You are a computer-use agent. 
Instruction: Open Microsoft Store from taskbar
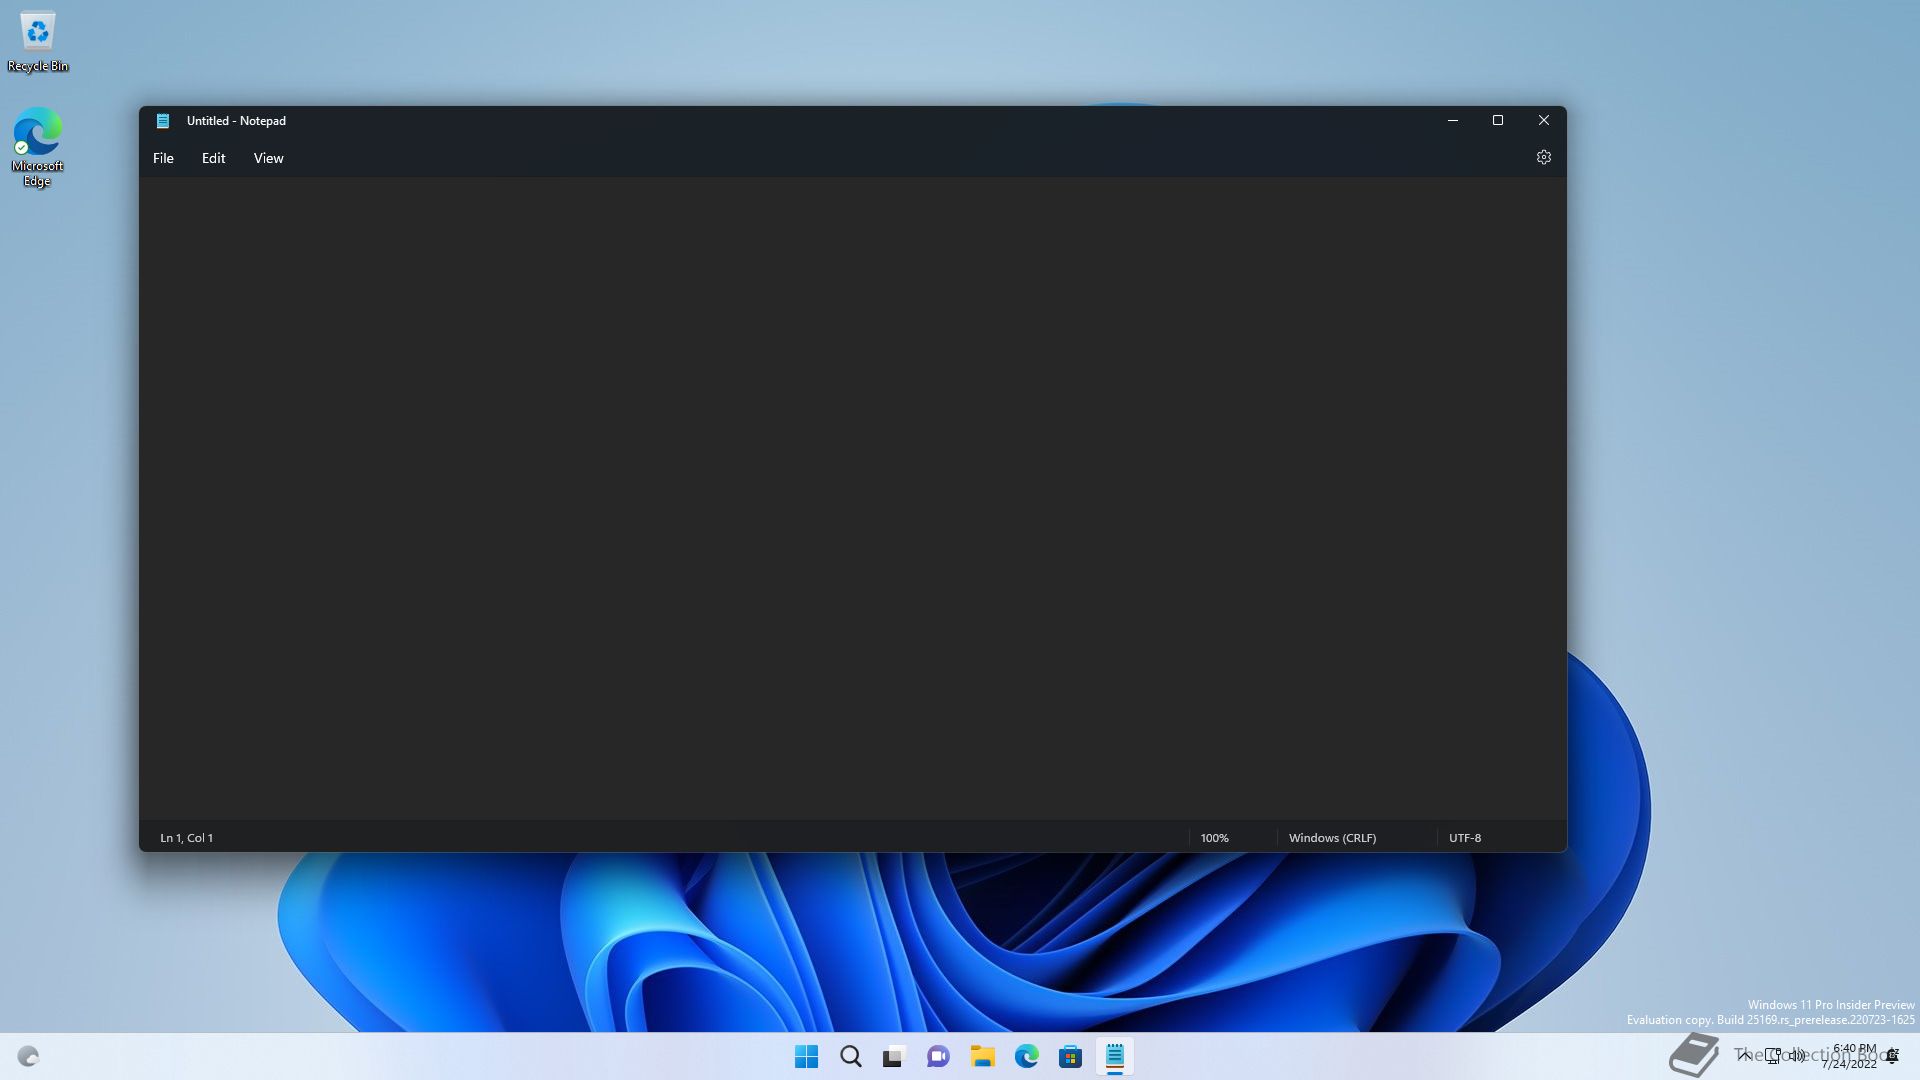click(x=1070, y=1057)
